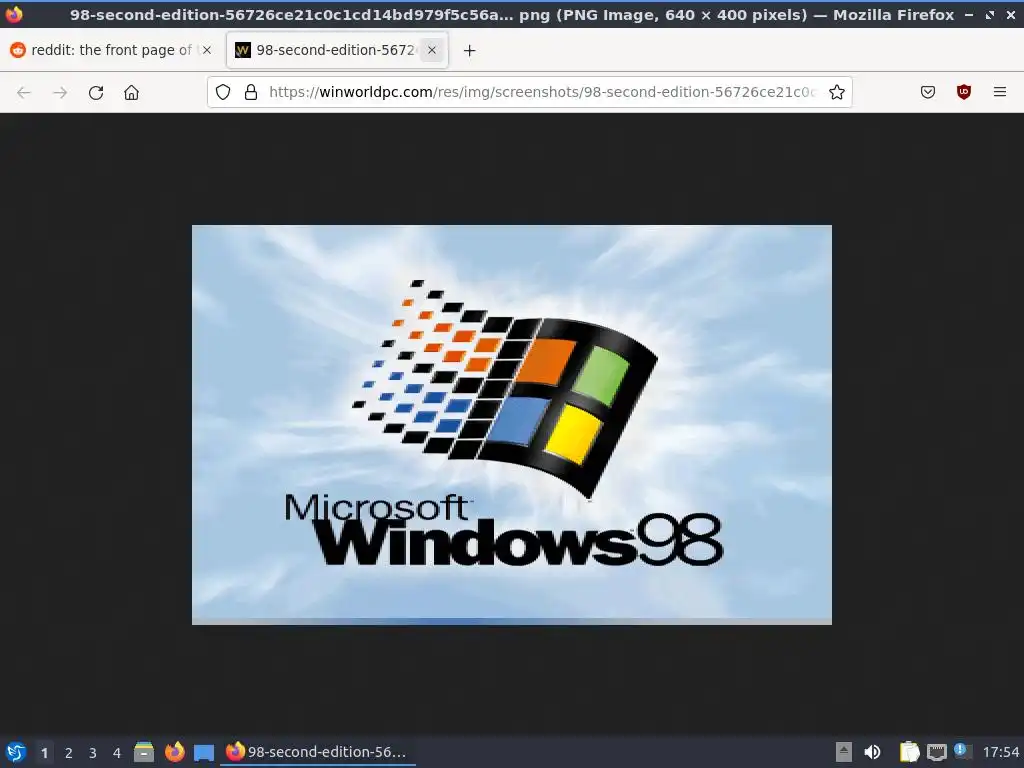Launch the file manager from the panel
Image resolution: width=1024 pixels, height=768 pixels.
pyautogui.click(x=144, y=752)
